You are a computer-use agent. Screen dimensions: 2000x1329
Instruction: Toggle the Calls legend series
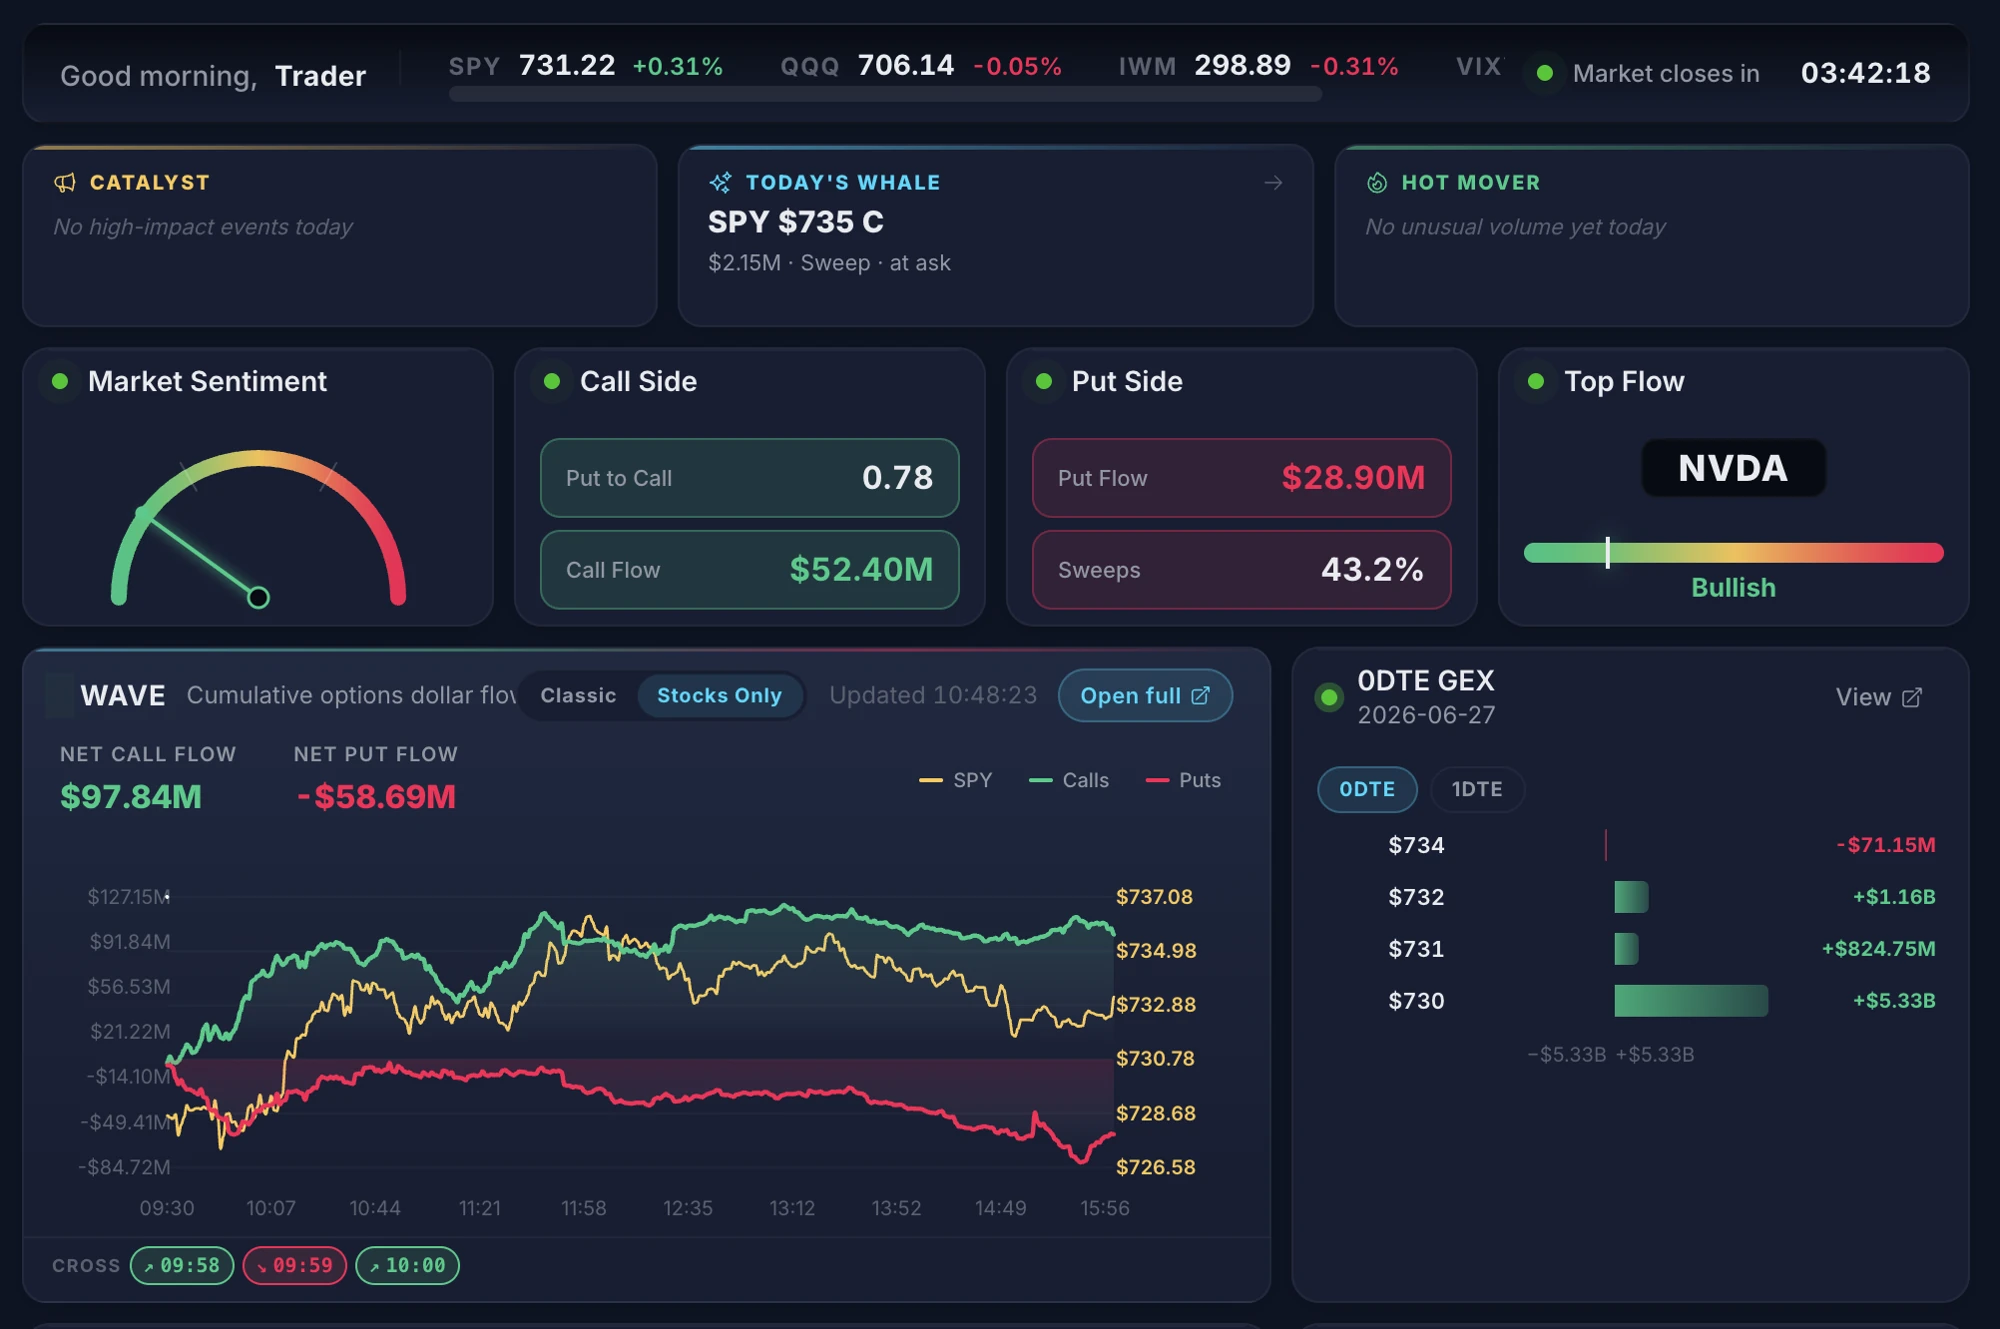tap(1069, 780)
